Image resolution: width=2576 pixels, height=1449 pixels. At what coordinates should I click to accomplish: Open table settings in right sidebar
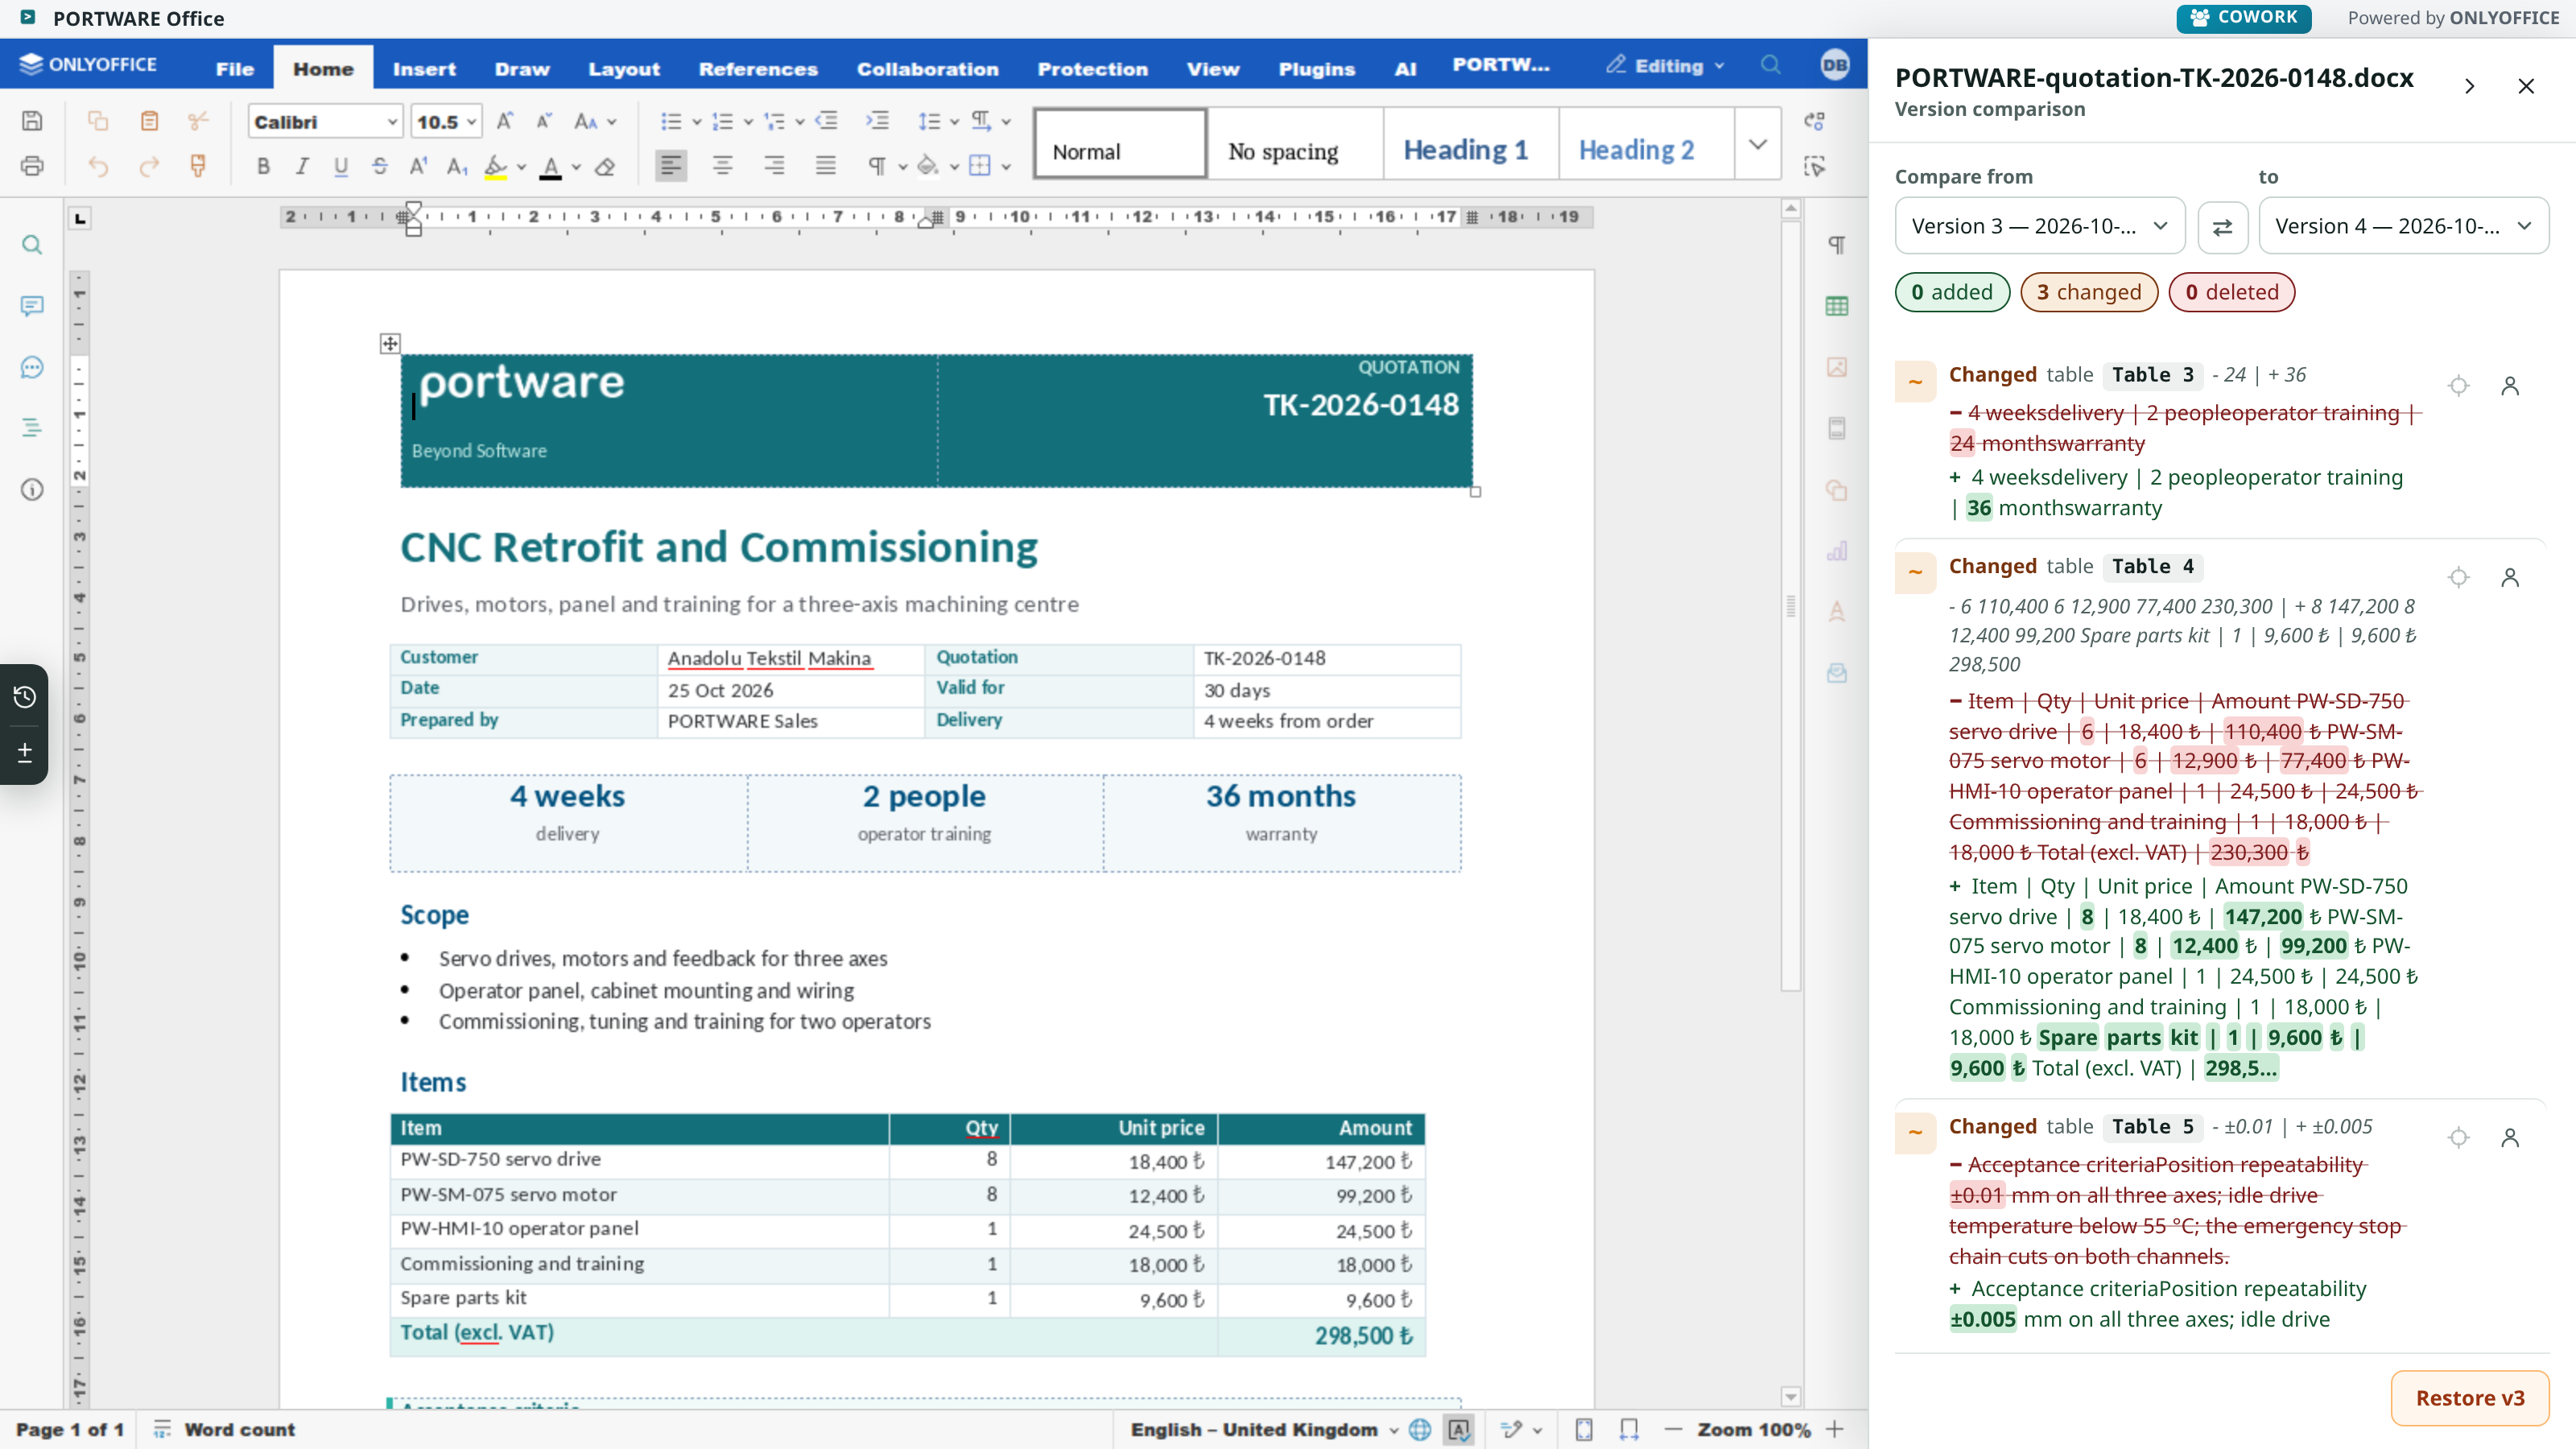tap(1837, 306)
